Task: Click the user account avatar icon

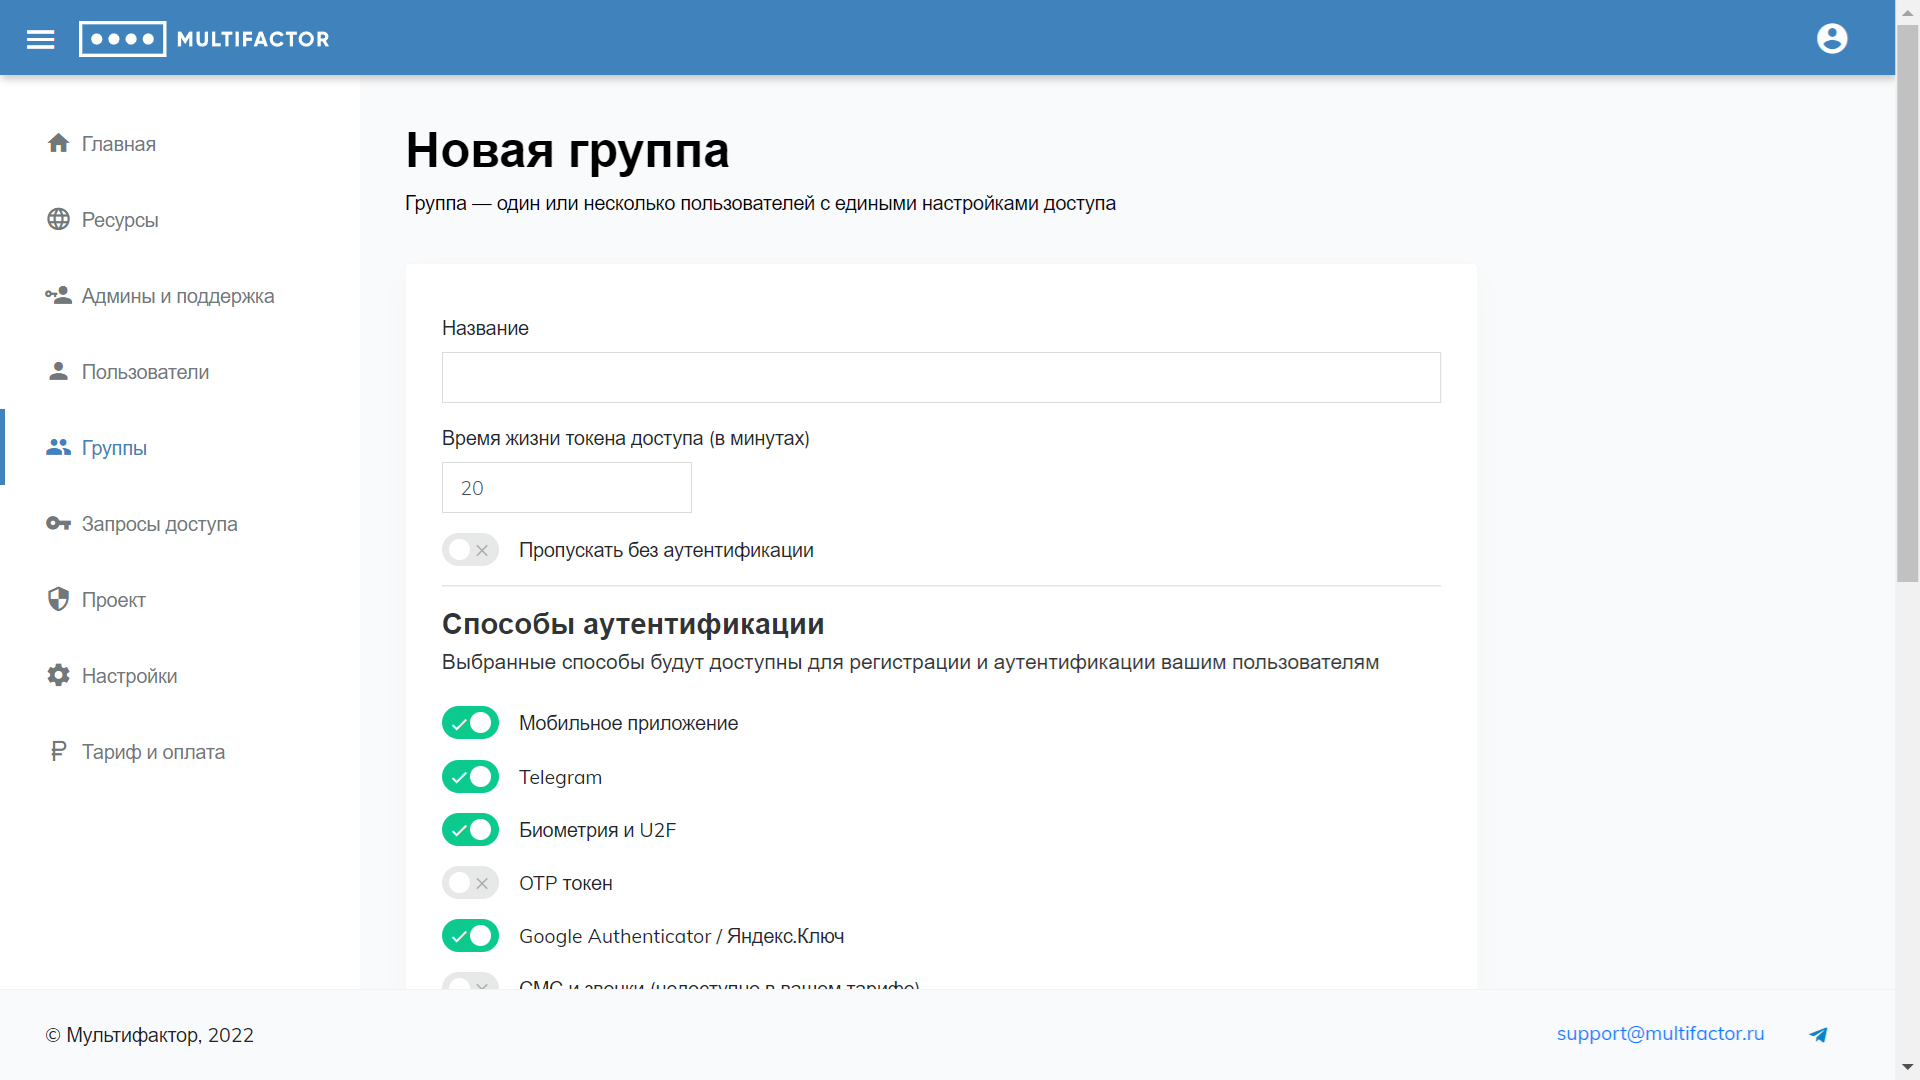Action: 1831,39
